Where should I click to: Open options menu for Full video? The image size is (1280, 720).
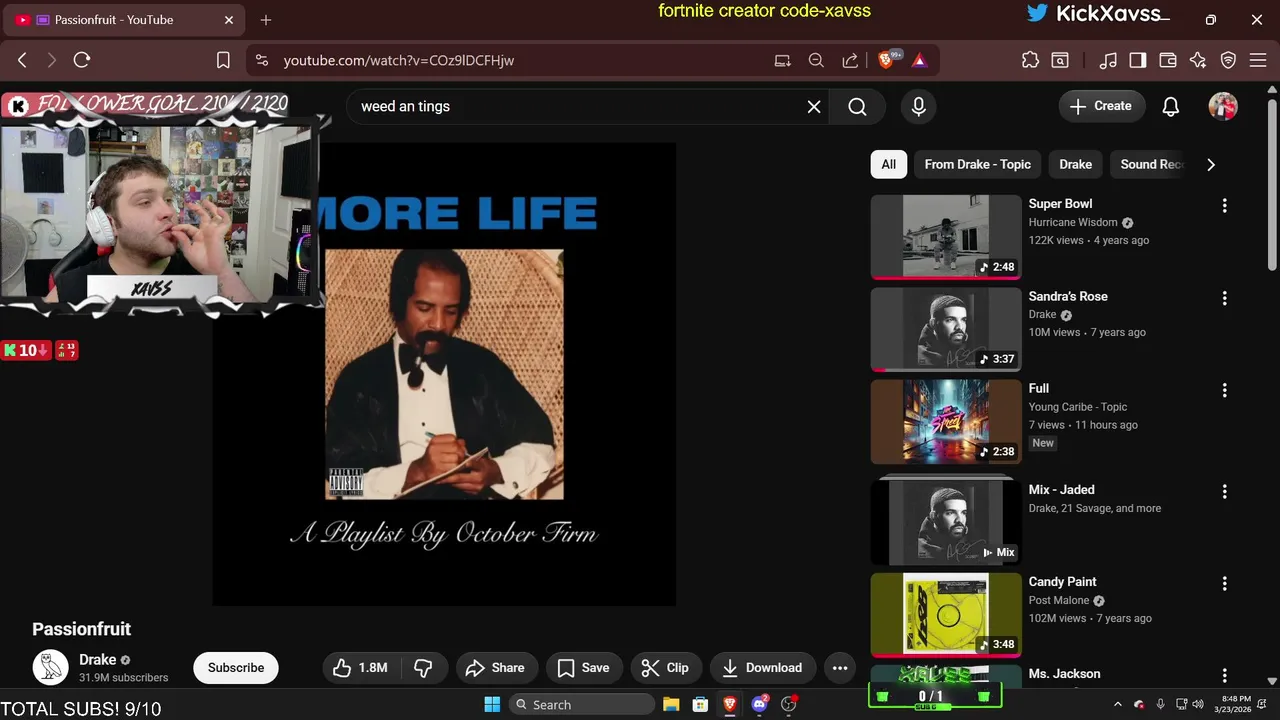point(1224,390)
